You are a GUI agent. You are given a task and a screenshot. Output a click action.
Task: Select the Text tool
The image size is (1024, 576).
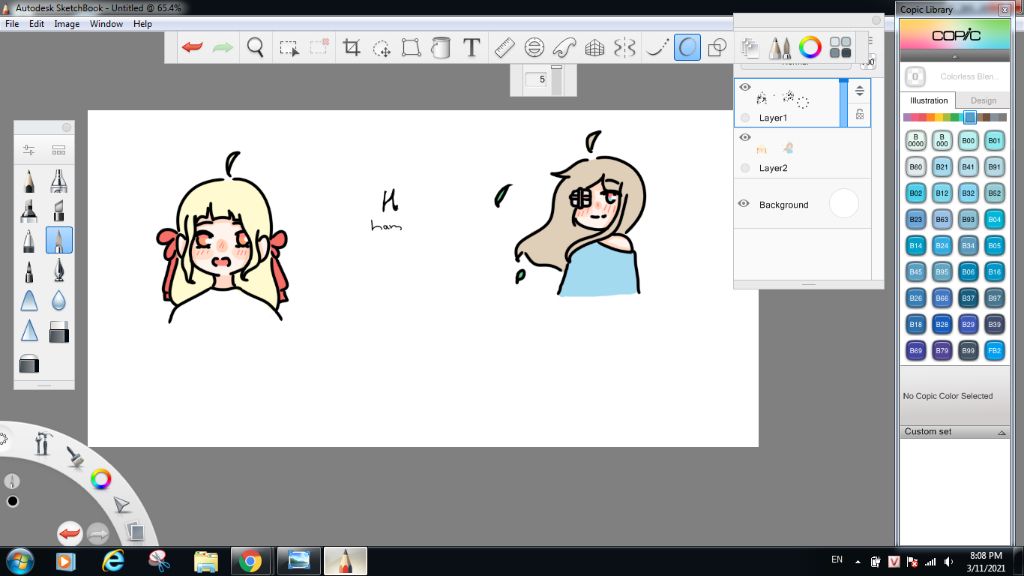pyautogui.click(x=472, y=47)
